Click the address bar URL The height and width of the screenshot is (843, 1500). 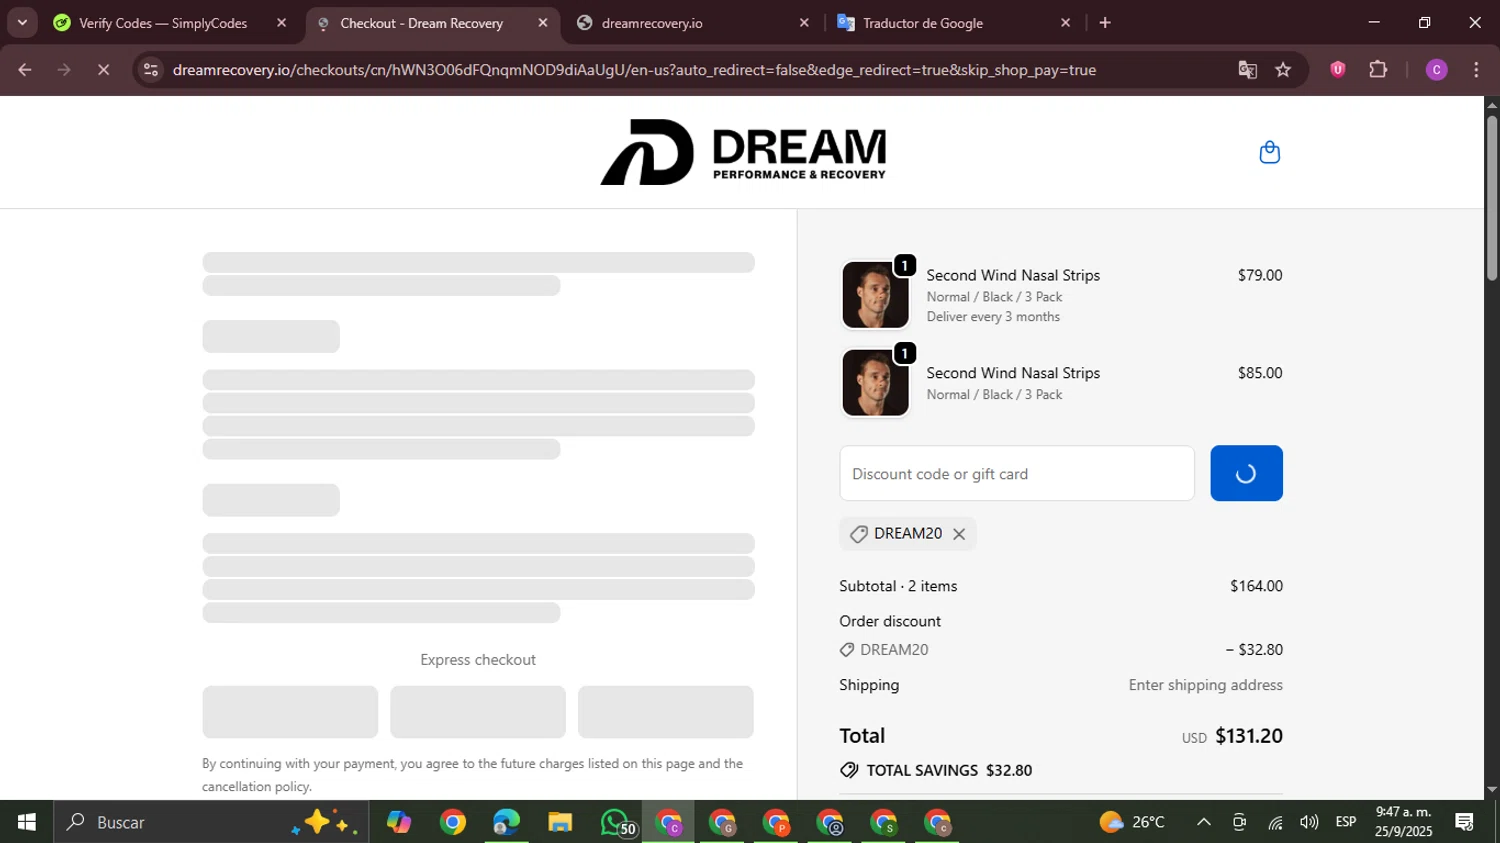pos(634,70)
